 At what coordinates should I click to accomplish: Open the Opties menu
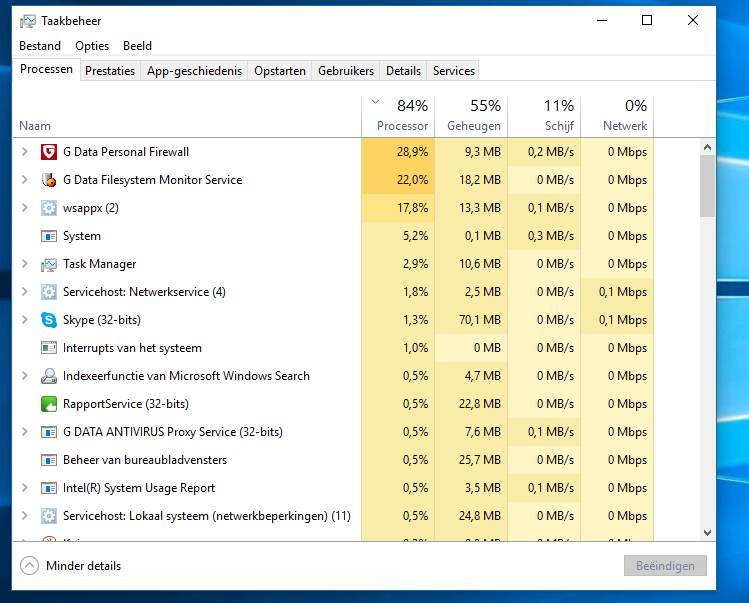tap(92, 46)
